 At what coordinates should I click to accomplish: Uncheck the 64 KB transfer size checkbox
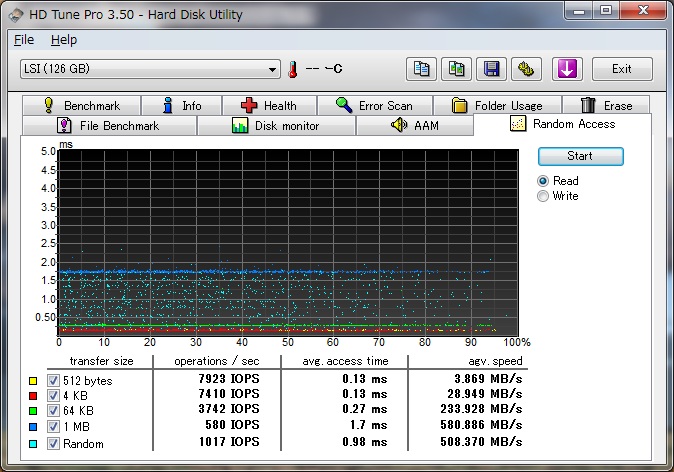54,412
